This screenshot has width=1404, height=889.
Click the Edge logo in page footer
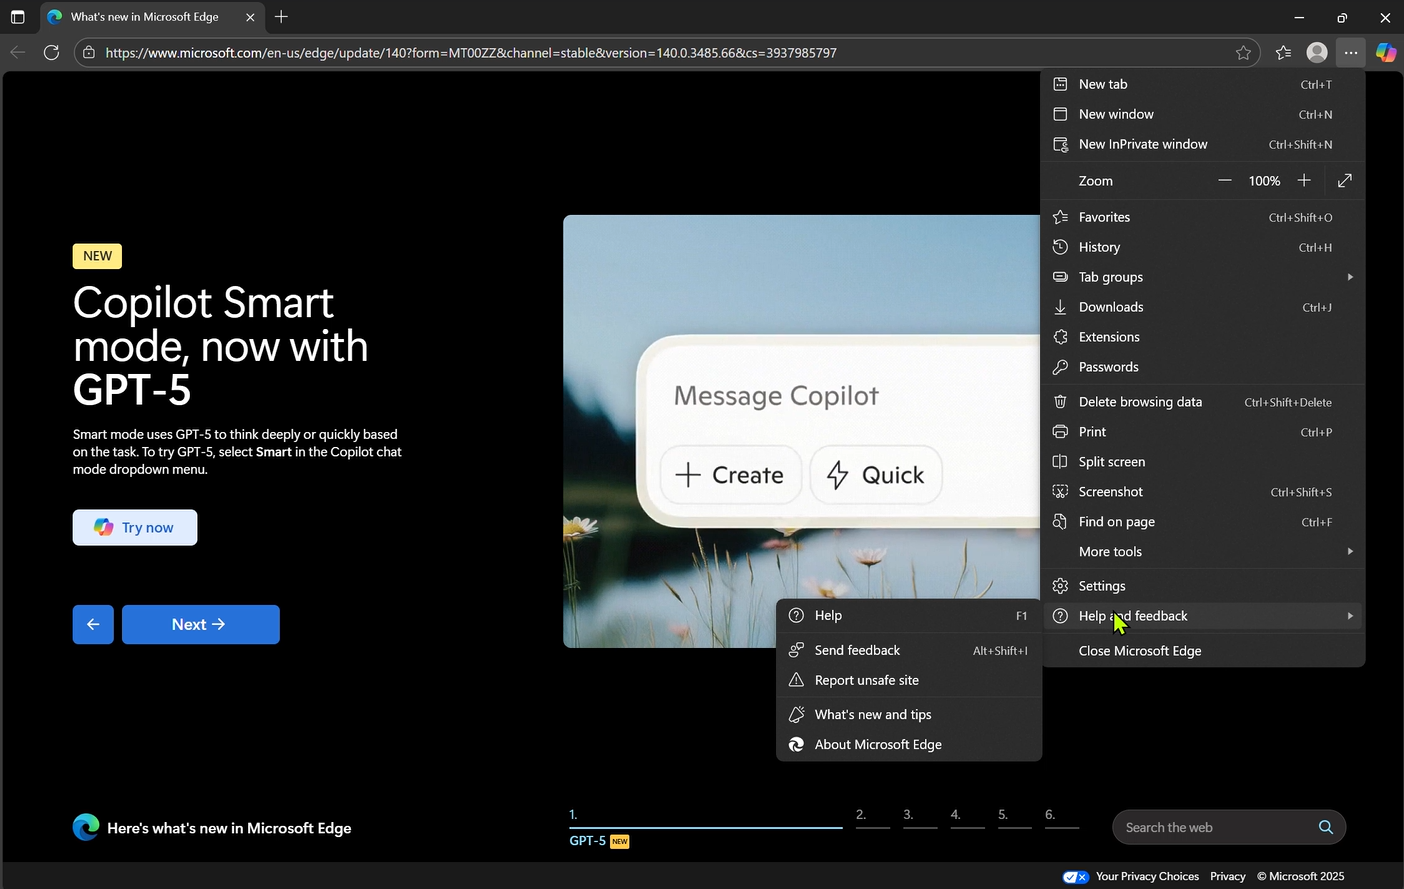(86, 827)
